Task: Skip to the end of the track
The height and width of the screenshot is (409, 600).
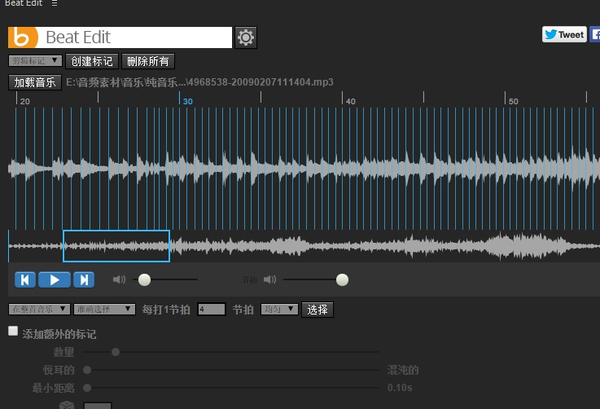Action: pyautogui.click(x=85, y=280)
